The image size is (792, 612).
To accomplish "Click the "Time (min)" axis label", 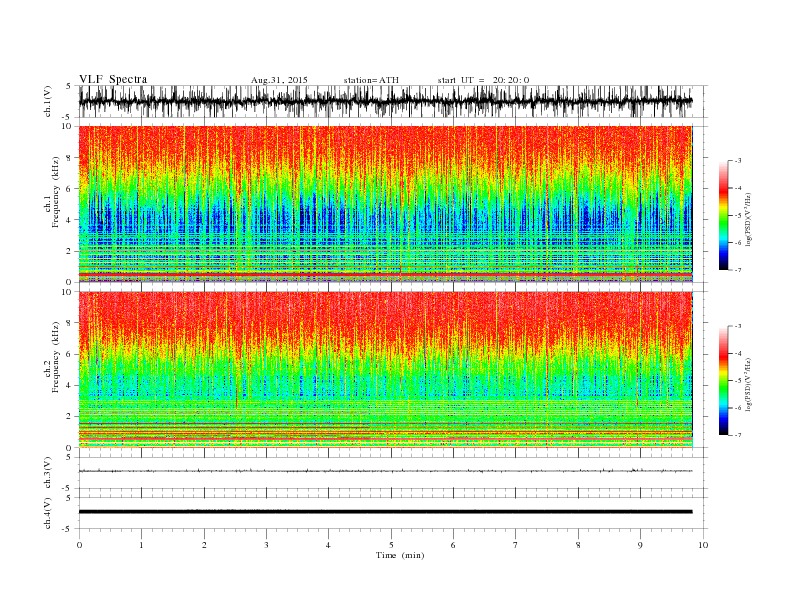I will coord(400,555).
